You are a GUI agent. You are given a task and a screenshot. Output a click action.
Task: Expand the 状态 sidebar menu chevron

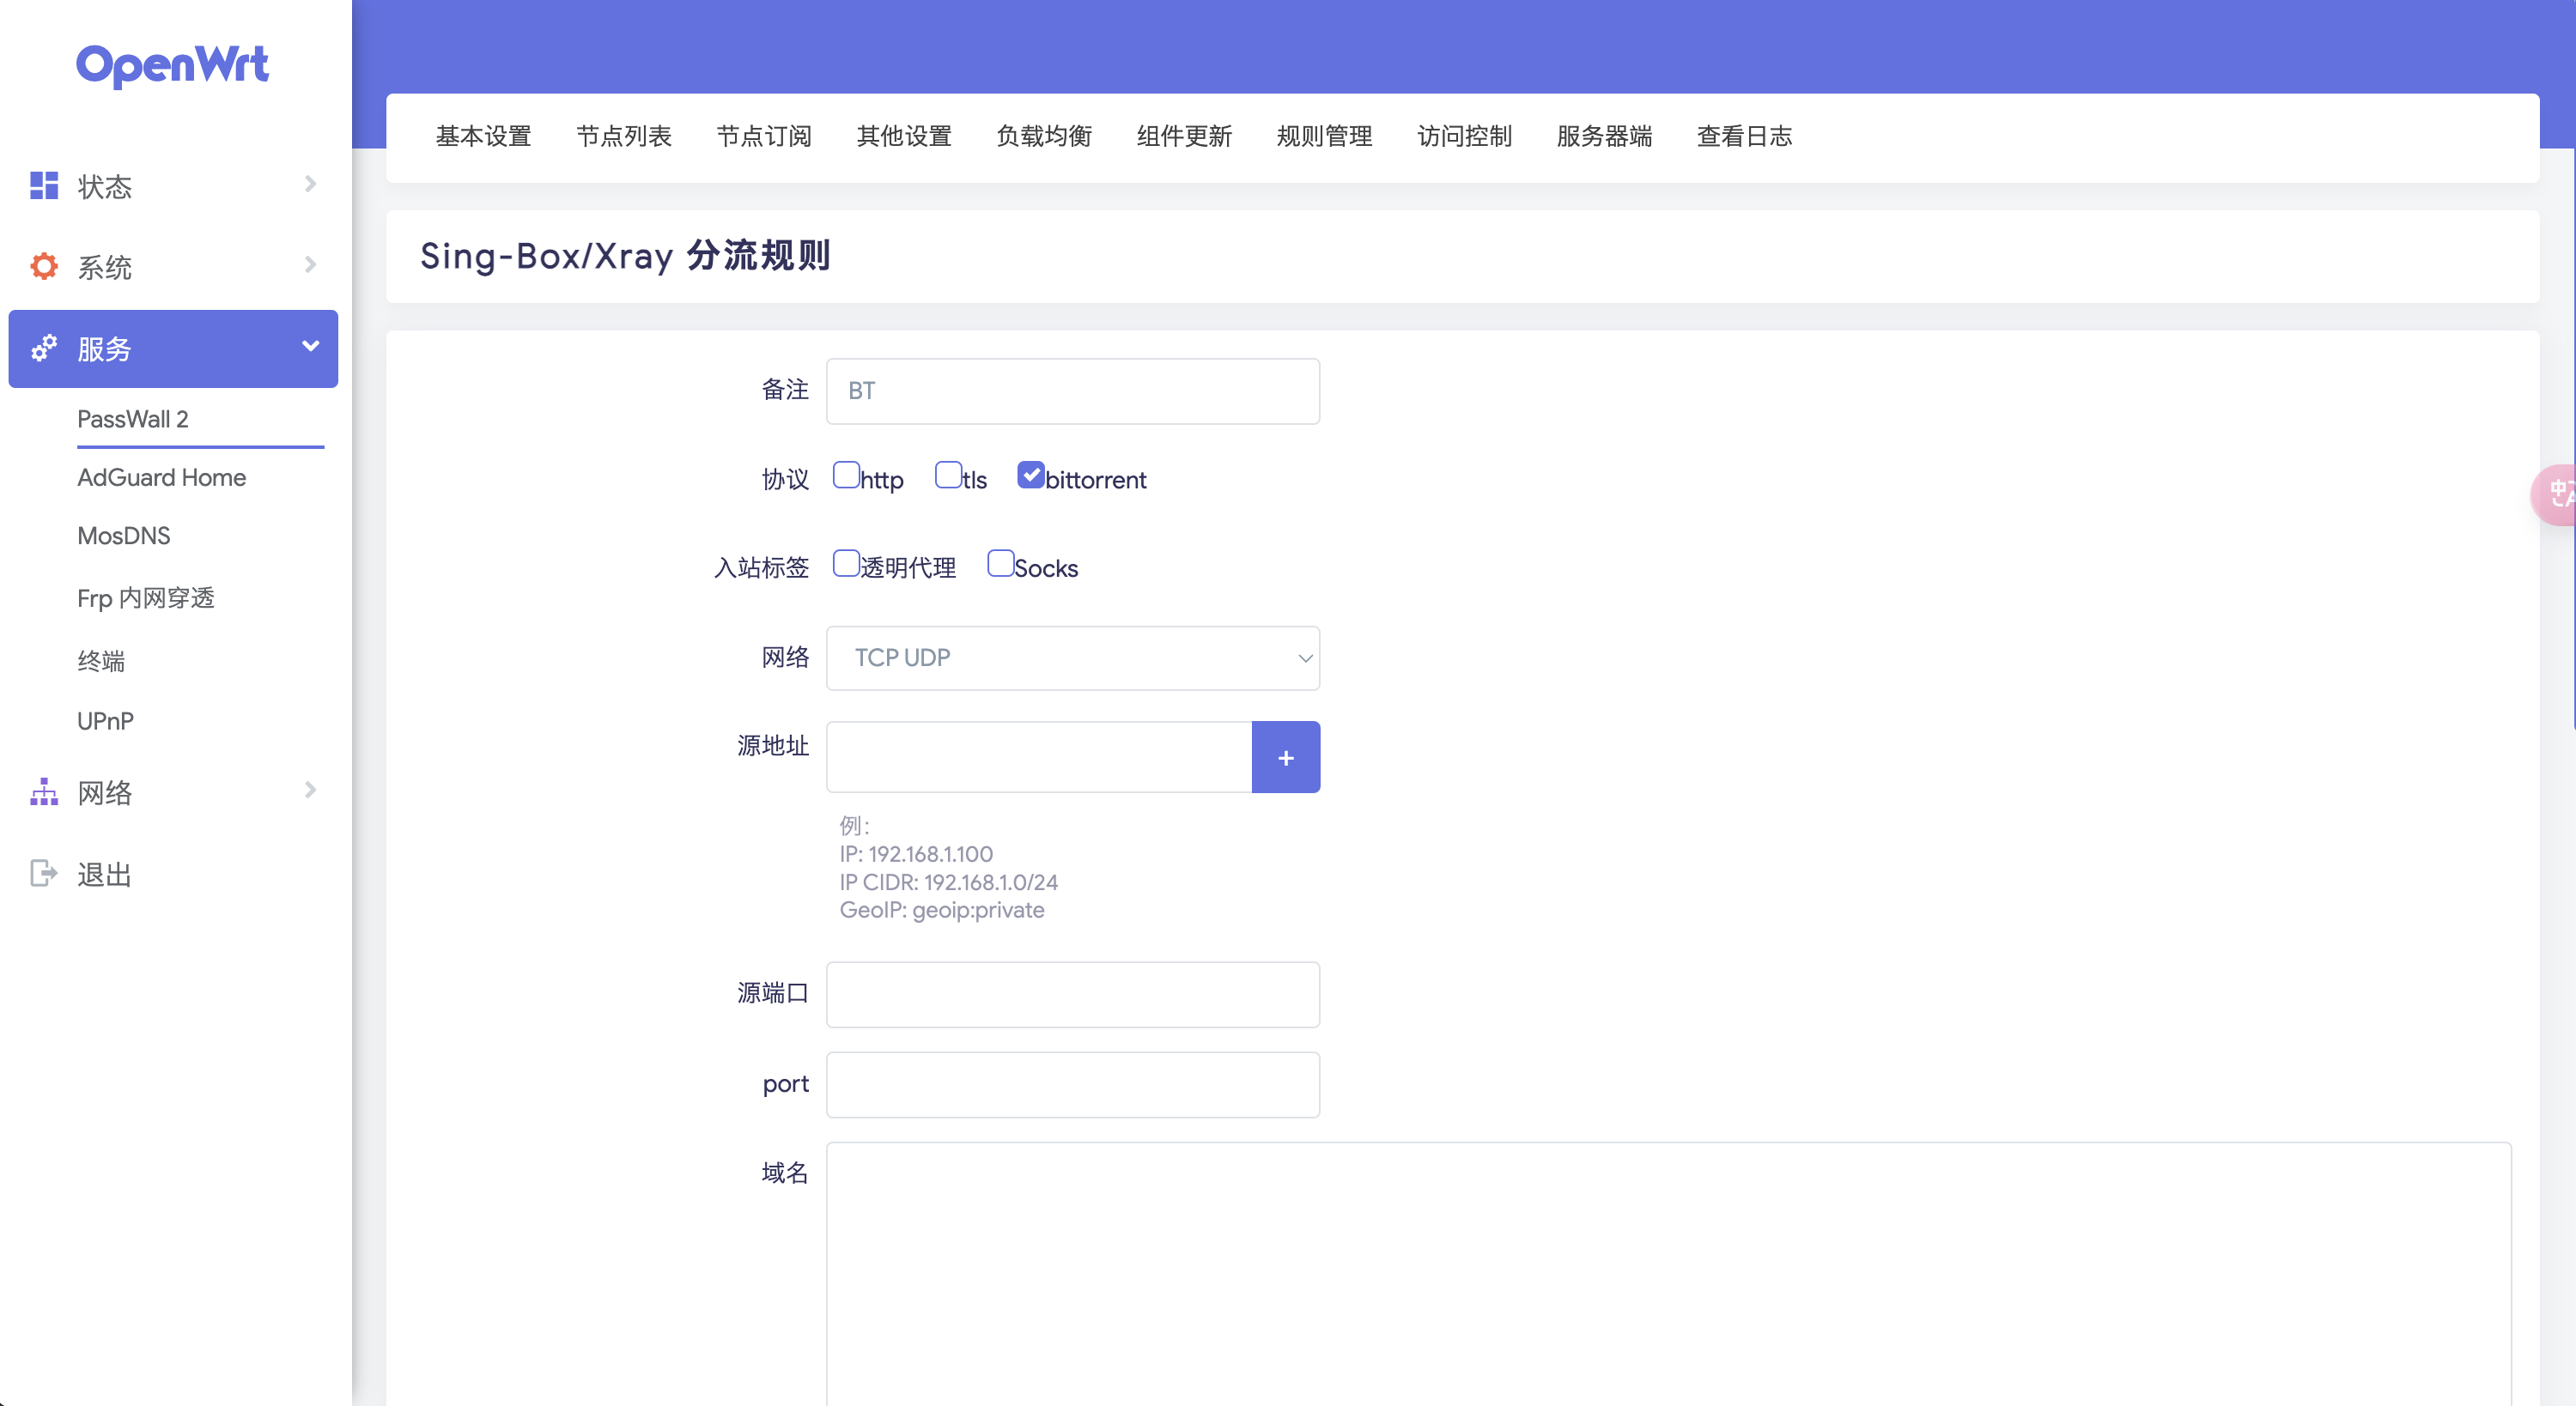310,184
